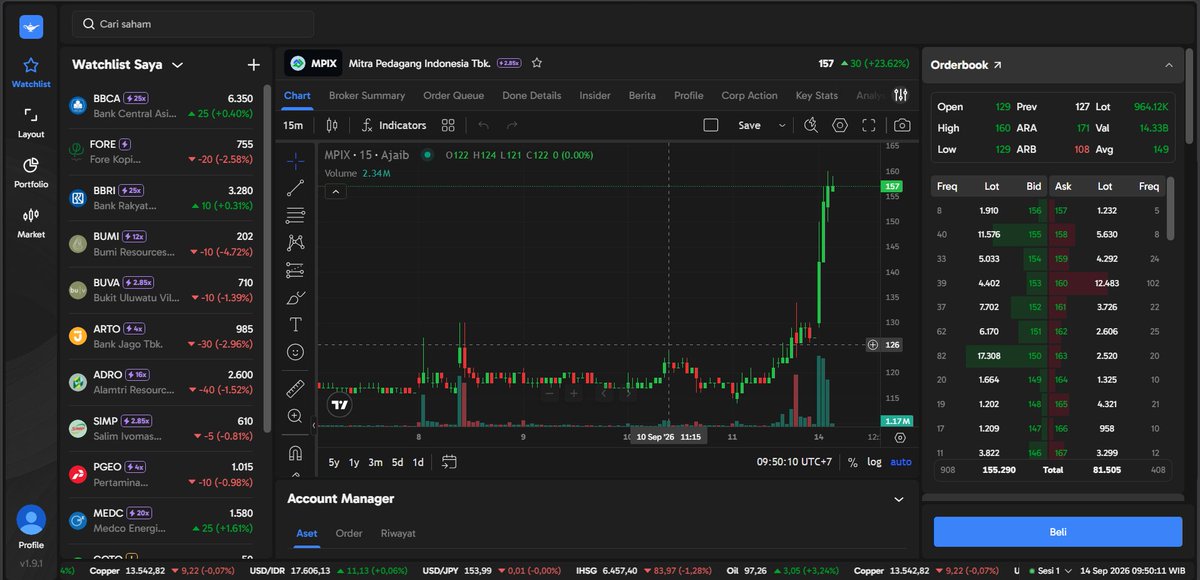The image size is (1200, 580).
Task: Toggle the magnet snap mode
Action: coord(295,453)
